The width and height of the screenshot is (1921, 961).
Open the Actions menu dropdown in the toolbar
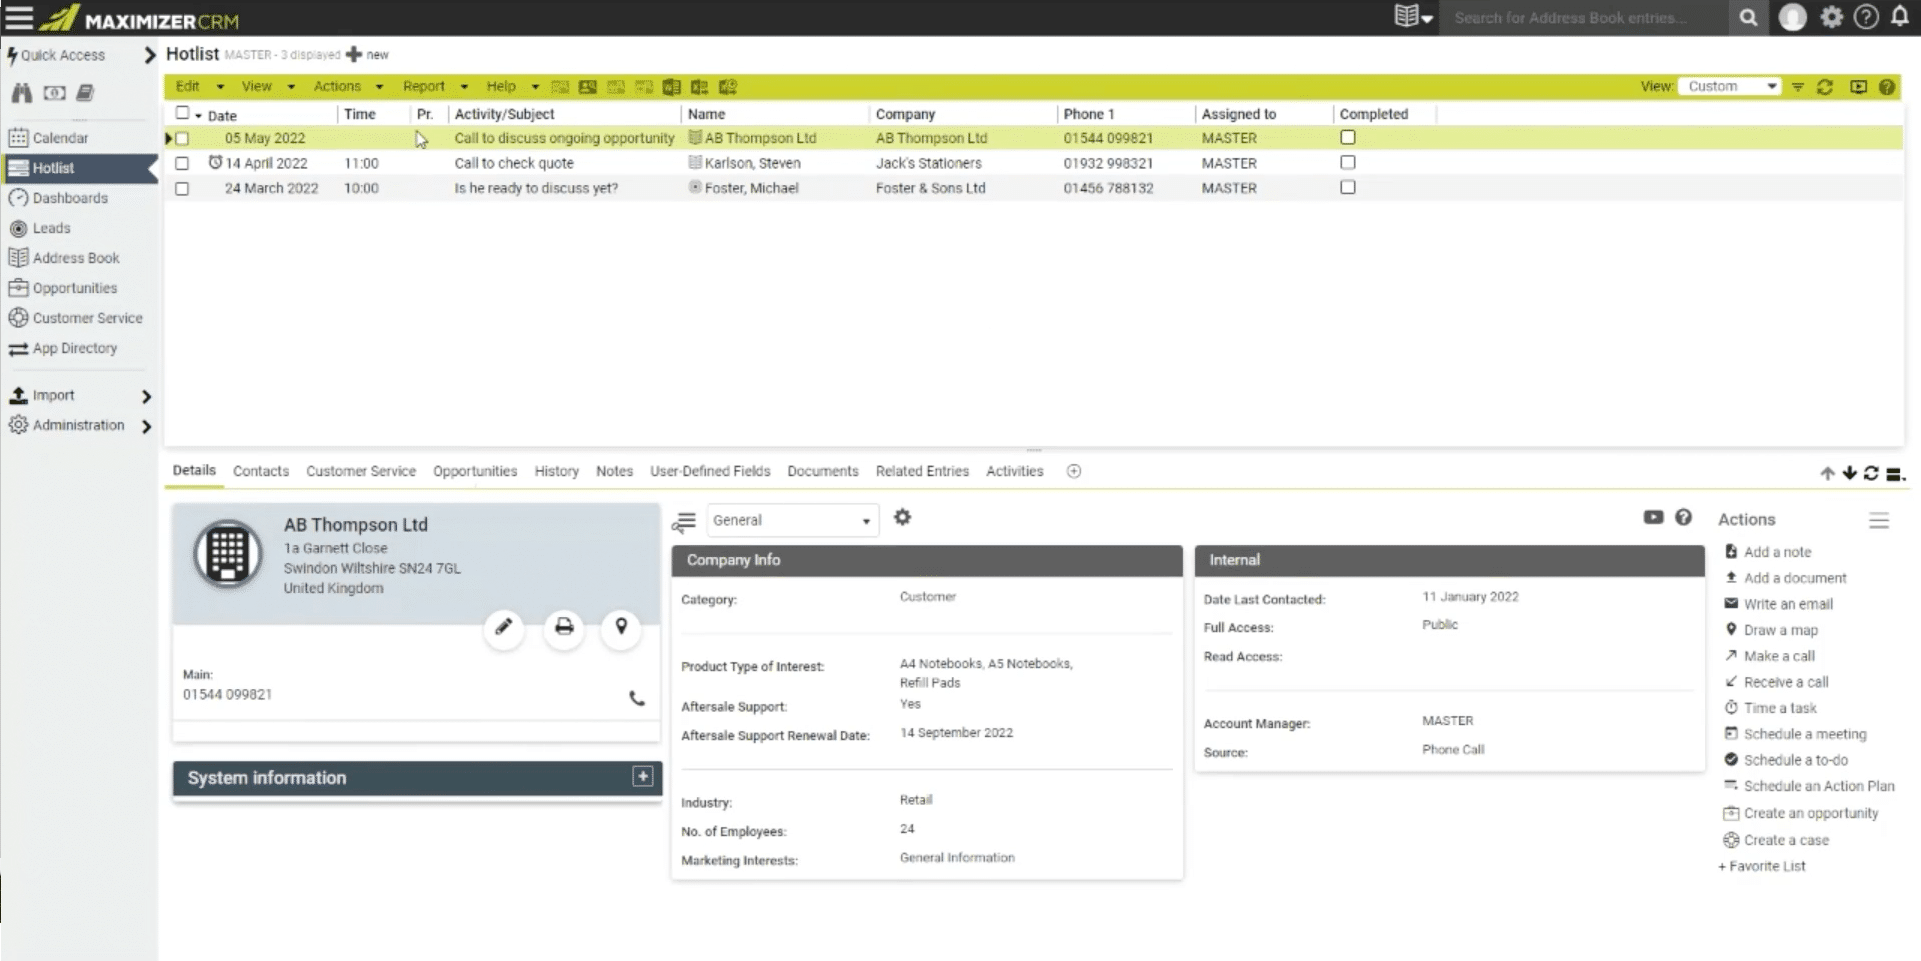tap(348, 87)
